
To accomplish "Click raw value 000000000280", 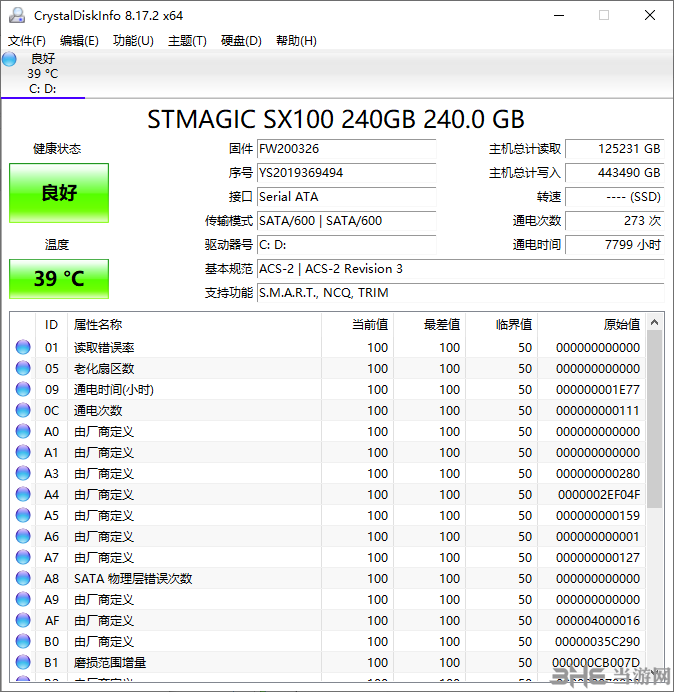I will (598, 474).
